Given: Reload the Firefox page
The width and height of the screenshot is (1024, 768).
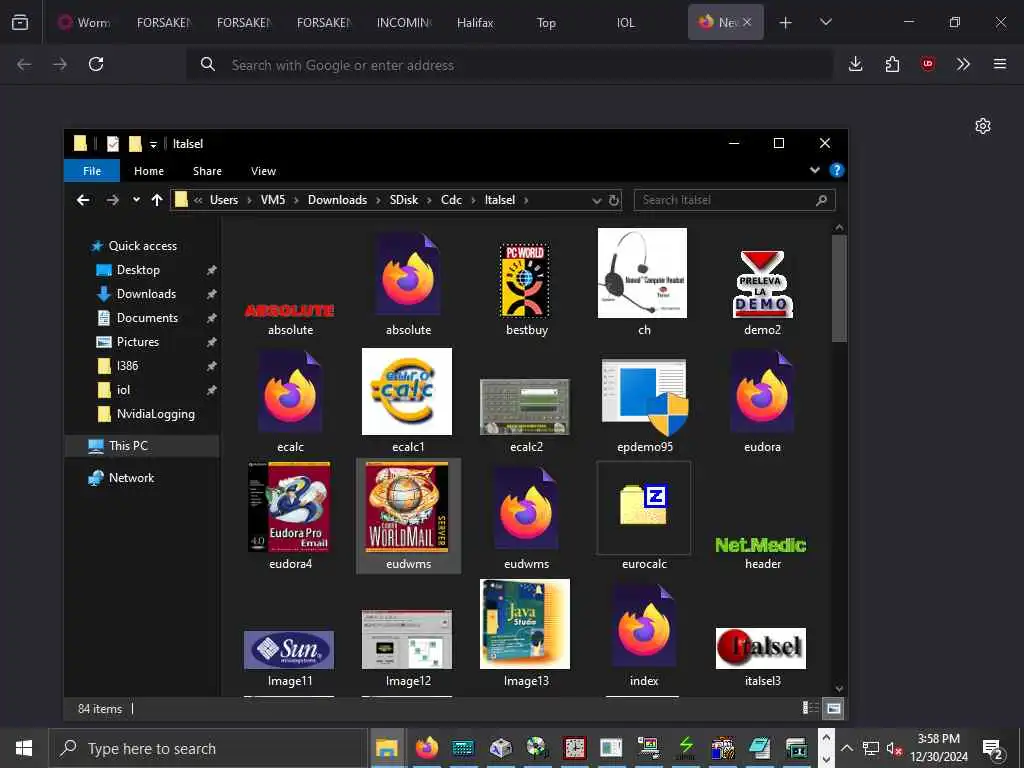Looking at the screenshot, I should [x=96, y=64].
